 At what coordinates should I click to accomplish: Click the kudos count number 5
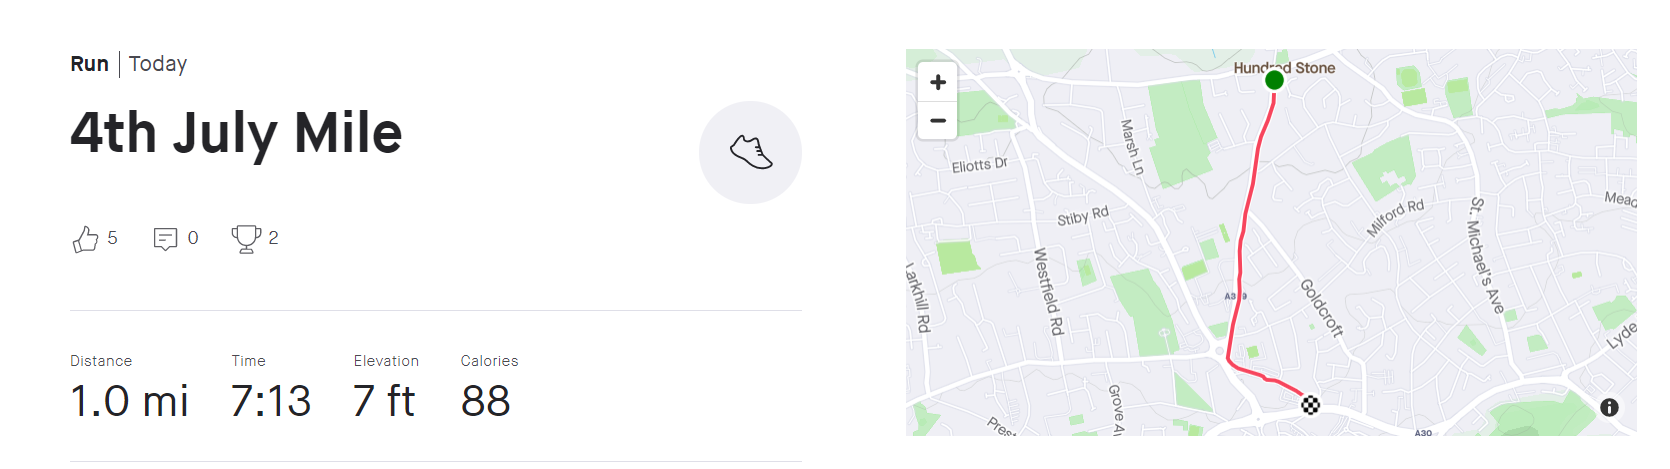pos(112,238)
